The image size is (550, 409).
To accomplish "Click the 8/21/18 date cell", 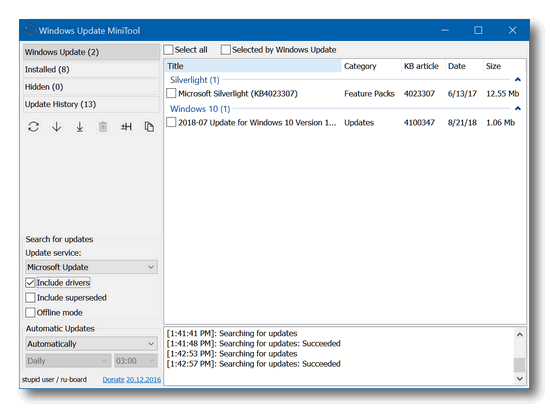I will [462, 122].
